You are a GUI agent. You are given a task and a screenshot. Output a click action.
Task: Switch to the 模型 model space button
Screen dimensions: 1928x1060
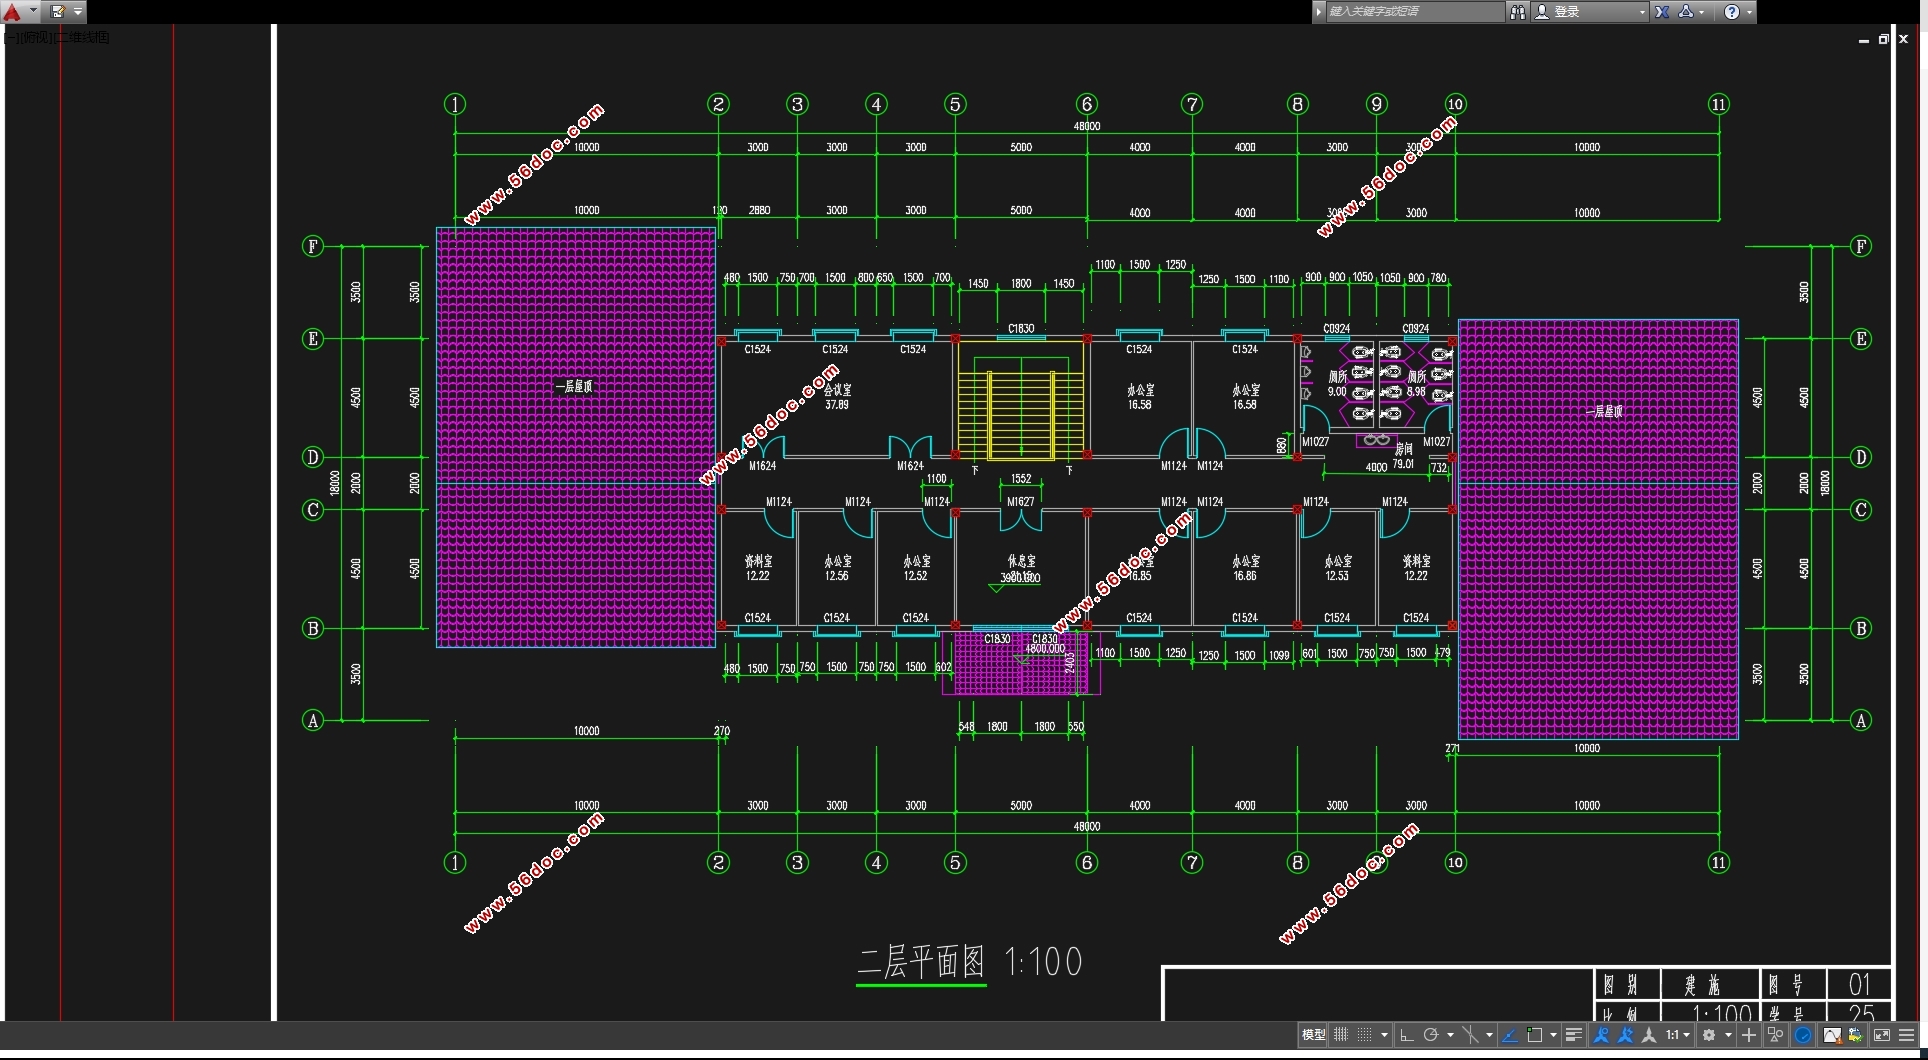pos(1314,1035)
